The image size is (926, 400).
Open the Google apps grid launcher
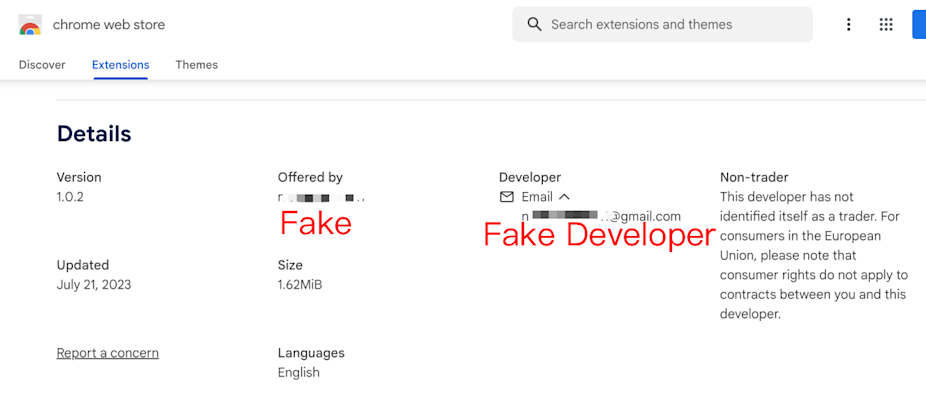886,24
